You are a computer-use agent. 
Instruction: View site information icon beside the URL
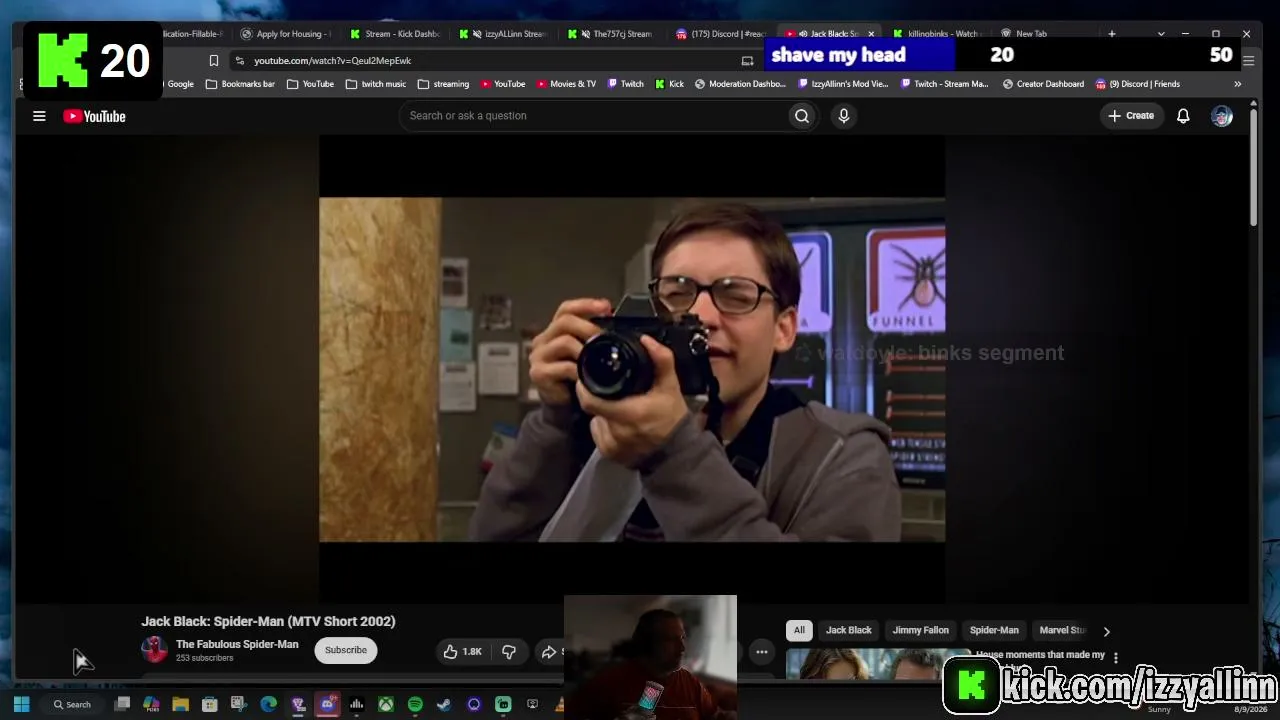[x=239, y=61]
